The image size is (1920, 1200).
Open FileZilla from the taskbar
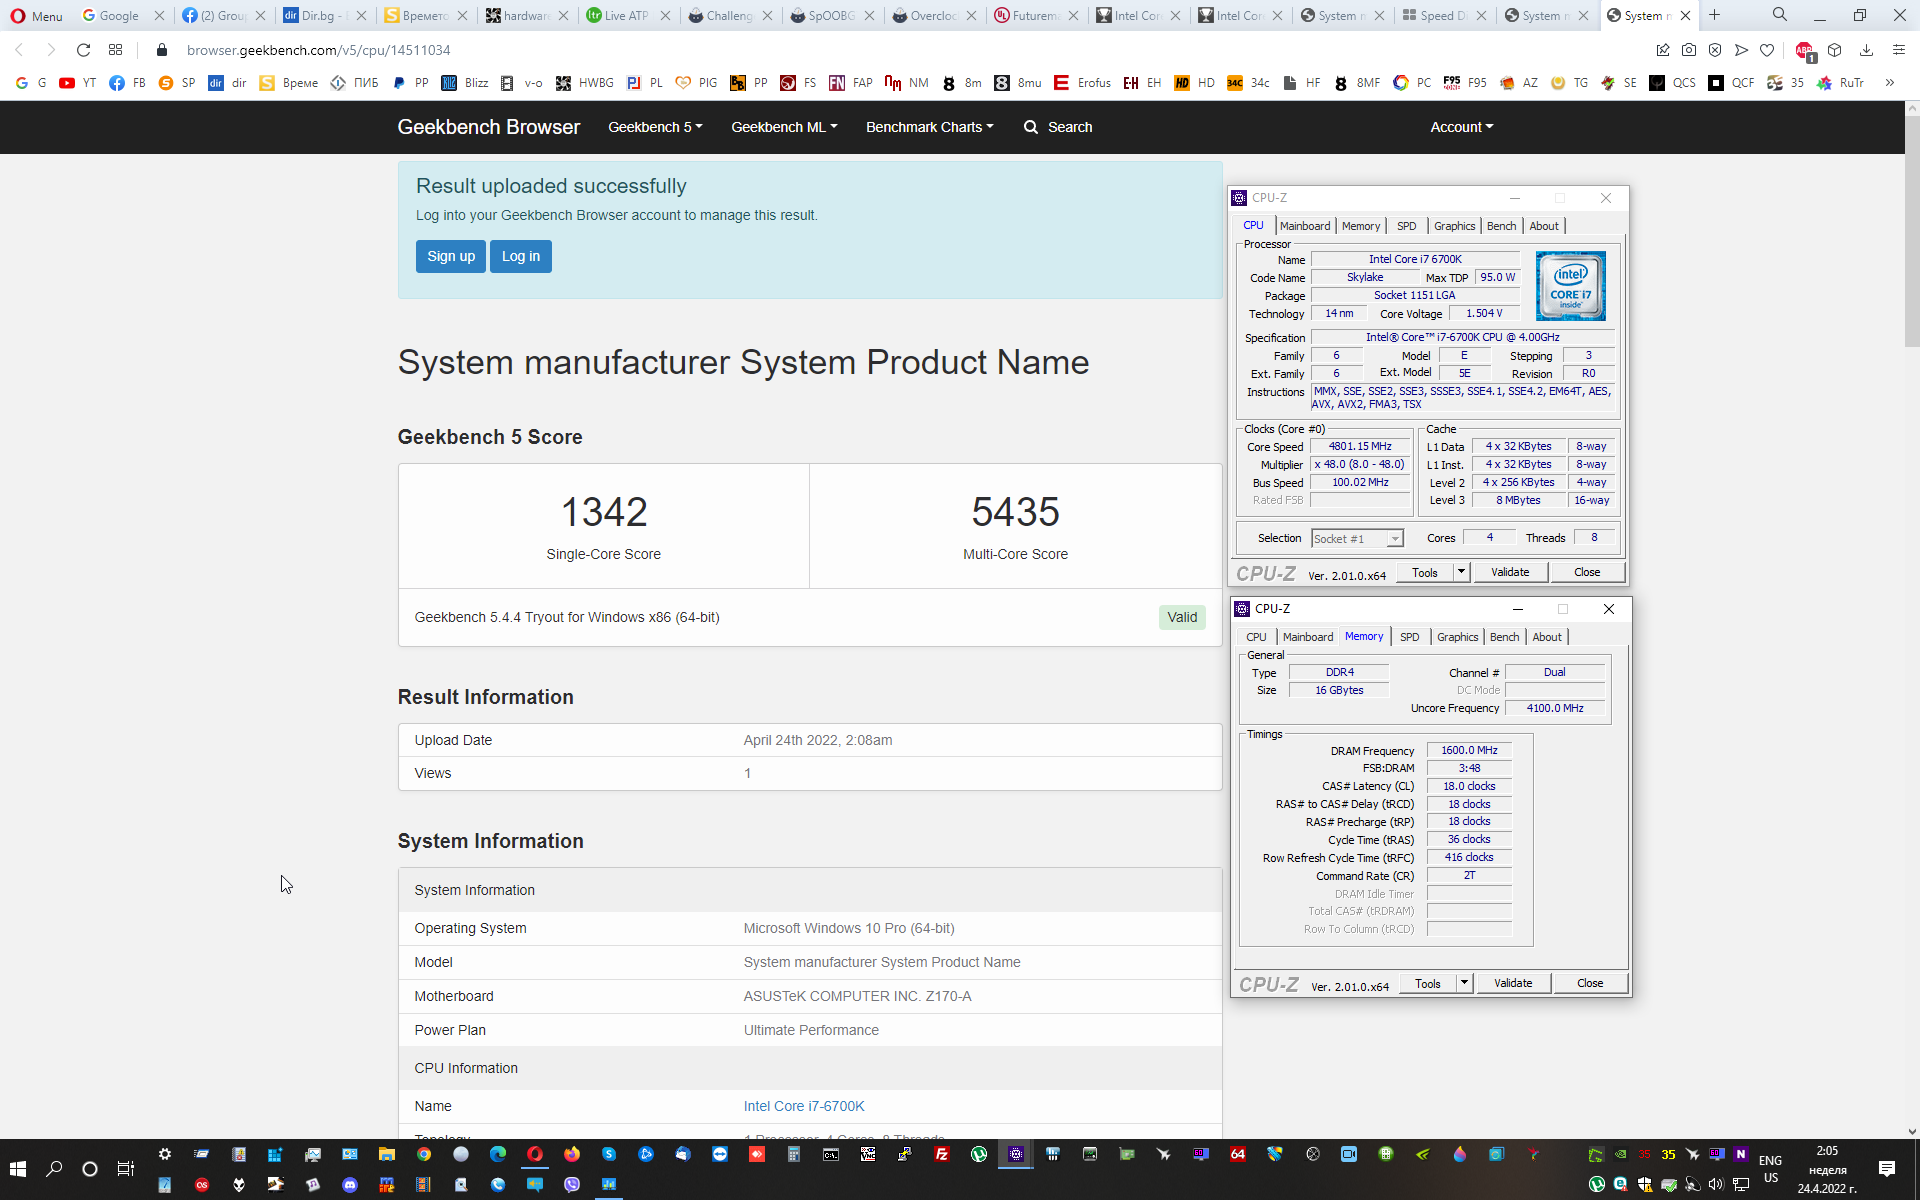tap(942, 1154)
